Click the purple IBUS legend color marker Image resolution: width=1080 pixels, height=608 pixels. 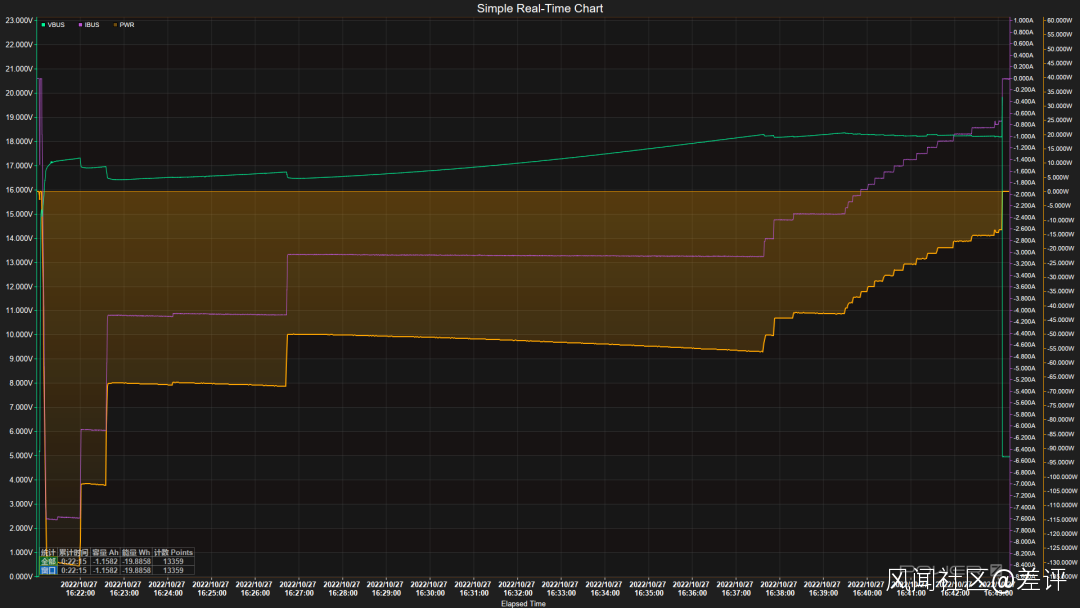tap(81, 25)
